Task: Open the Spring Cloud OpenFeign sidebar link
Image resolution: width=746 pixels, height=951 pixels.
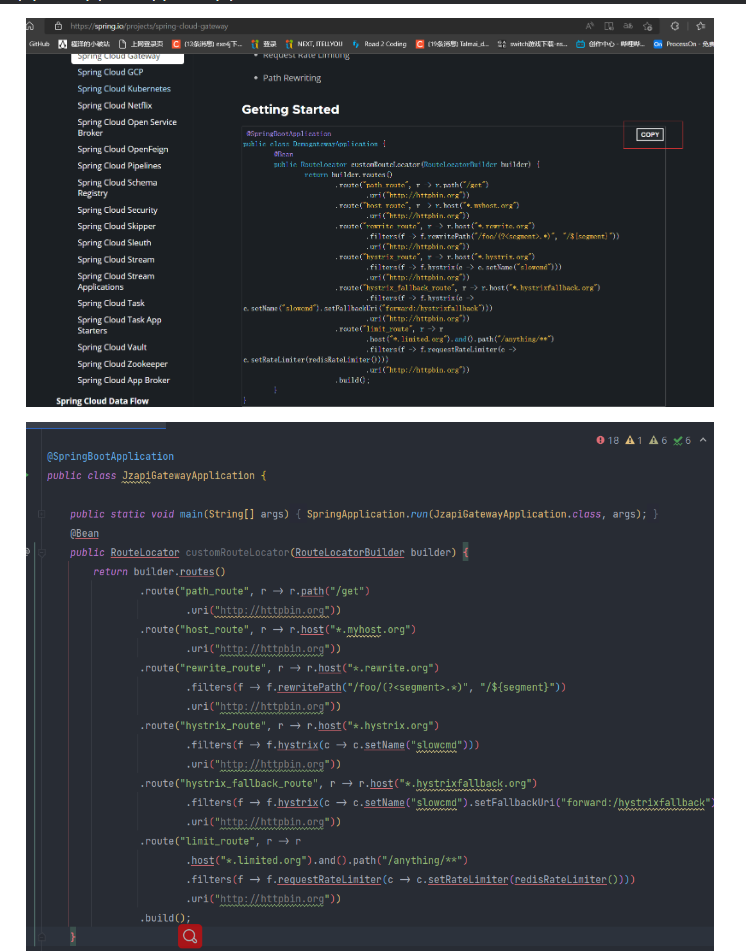Action: point(123,149)
